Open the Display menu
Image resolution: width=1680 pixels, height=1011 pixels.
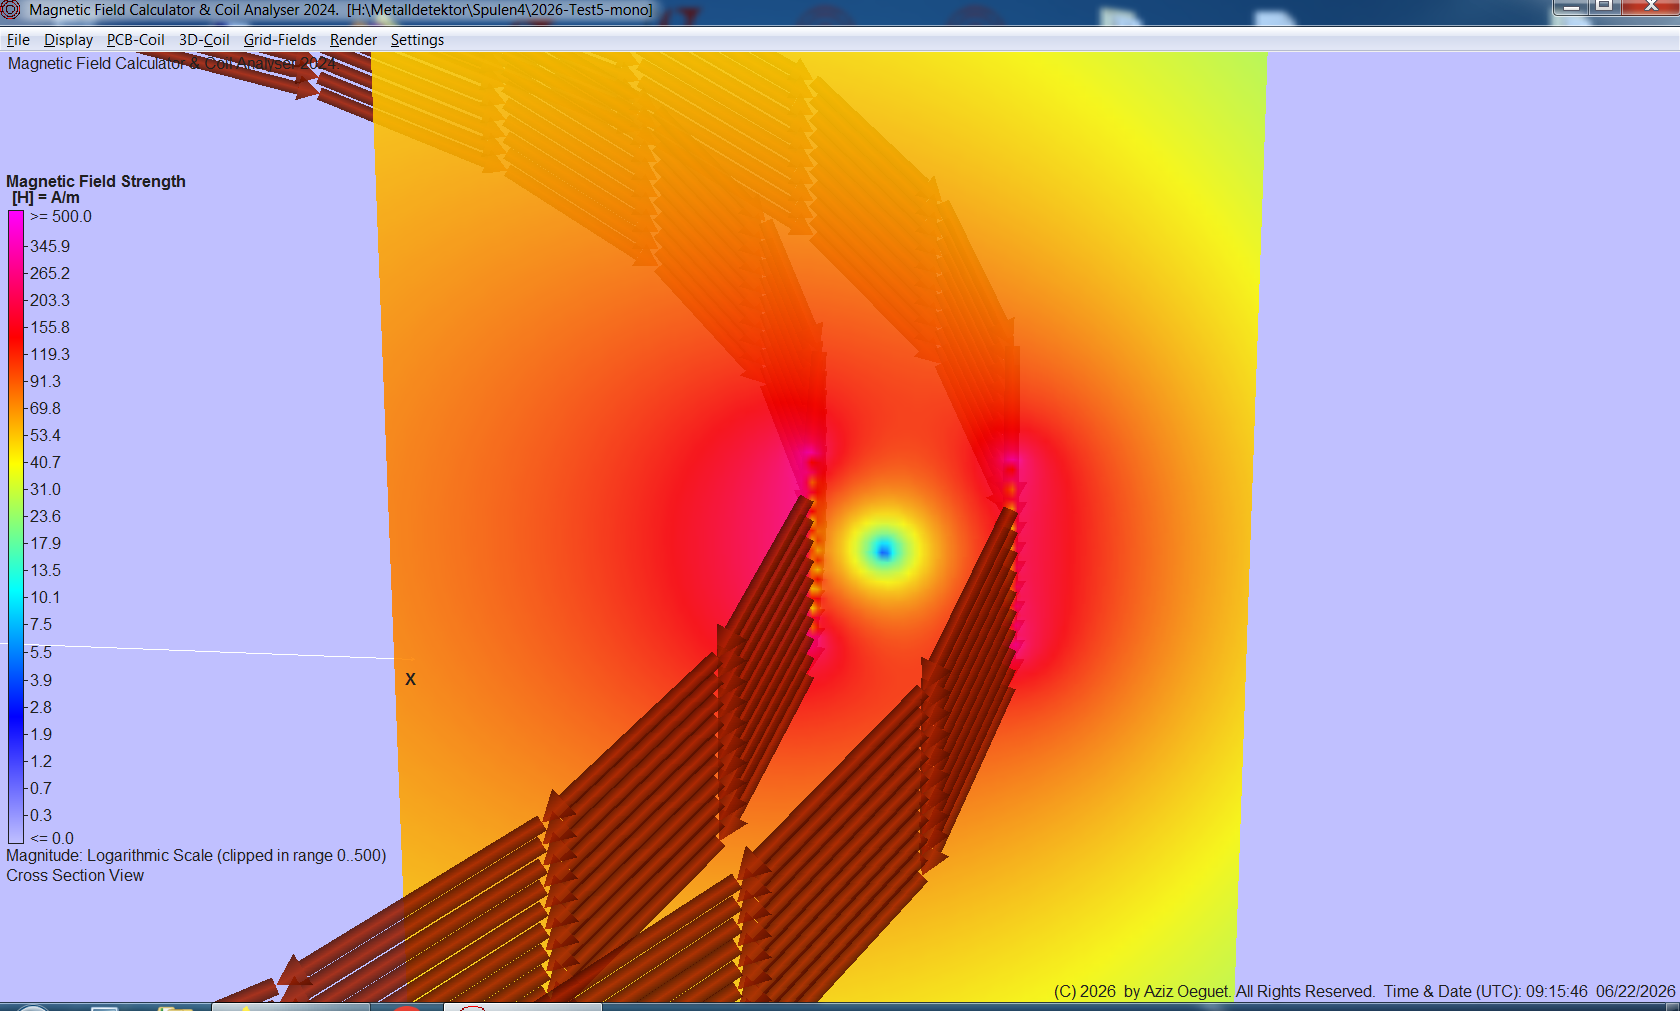point(68,40)
